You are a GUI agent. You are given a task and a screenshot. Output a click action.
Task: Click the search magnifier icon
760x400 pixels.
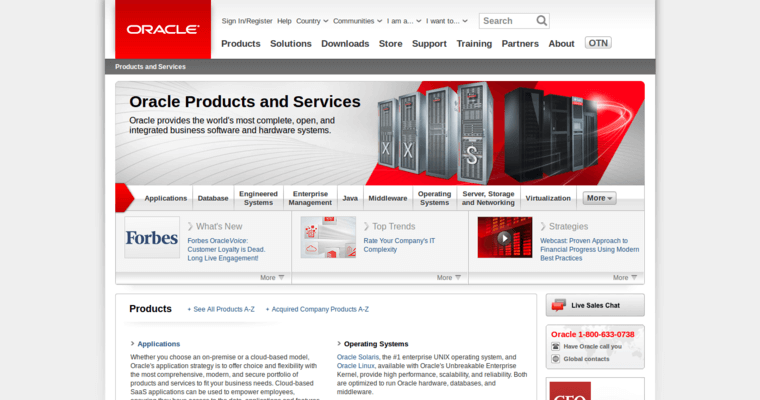(541, 20)
